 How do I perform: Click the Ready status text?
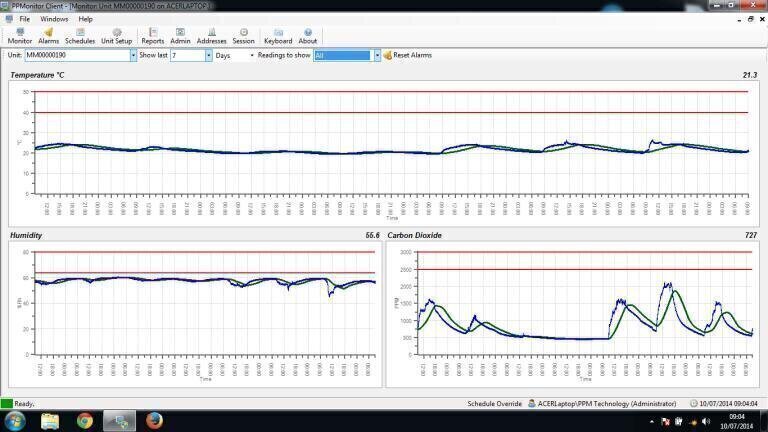(x=24, y=404)
